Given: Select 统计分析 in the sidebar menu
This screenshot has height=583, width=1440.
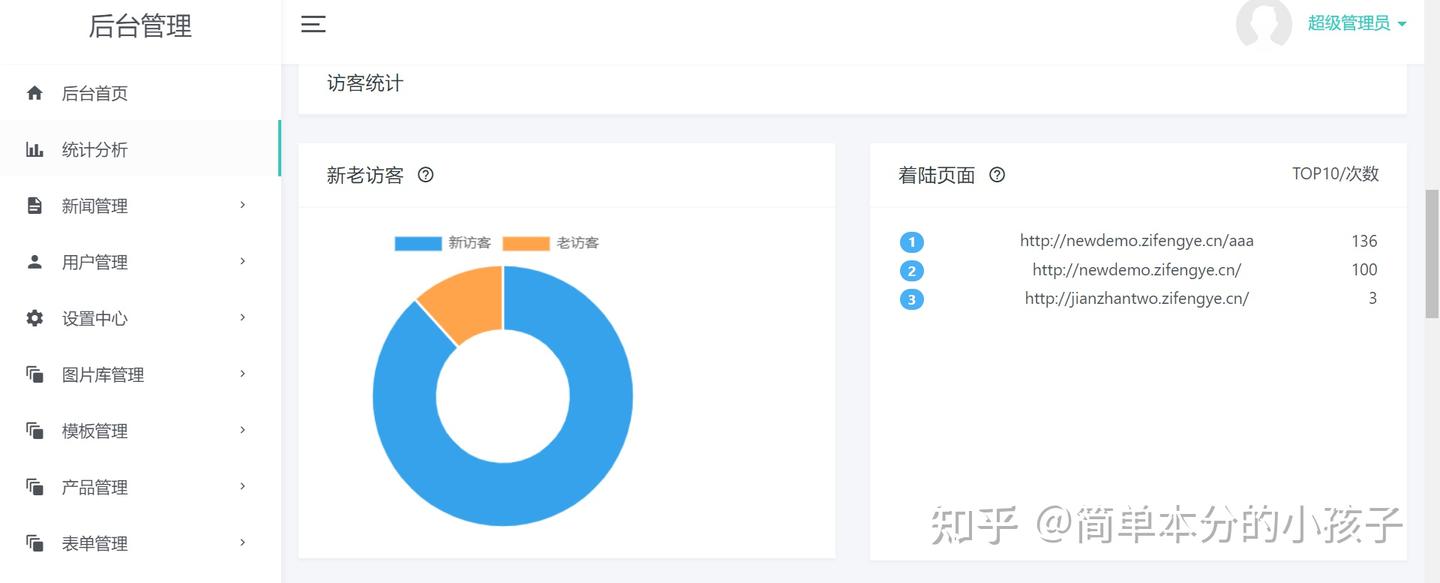Looking at the screenshot, I should [x=96, y=148].
